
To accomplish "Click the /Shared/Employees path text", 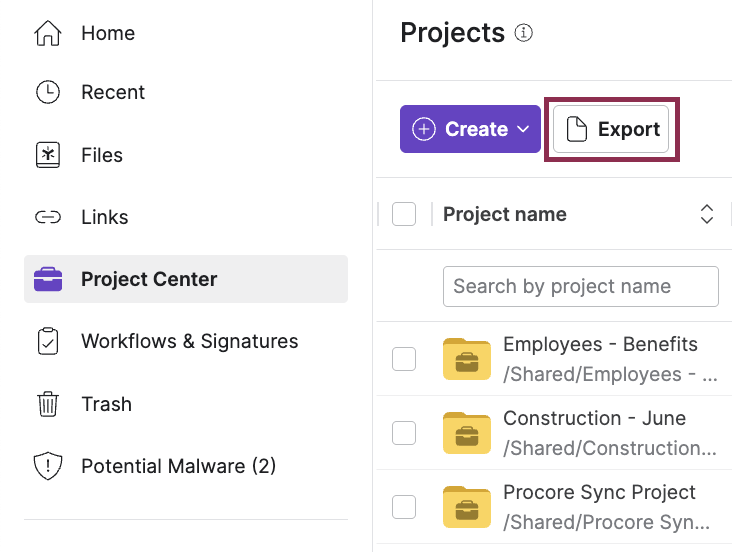I will pyautogui.click(x=610, y=374).
